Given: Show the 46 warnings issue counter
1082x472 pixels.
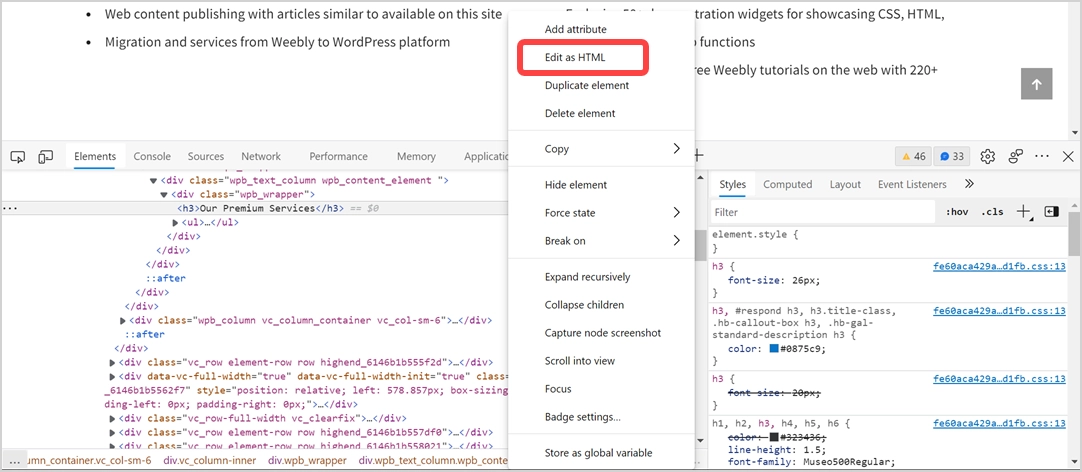Looking at the screenshot, I should point(914,157).
